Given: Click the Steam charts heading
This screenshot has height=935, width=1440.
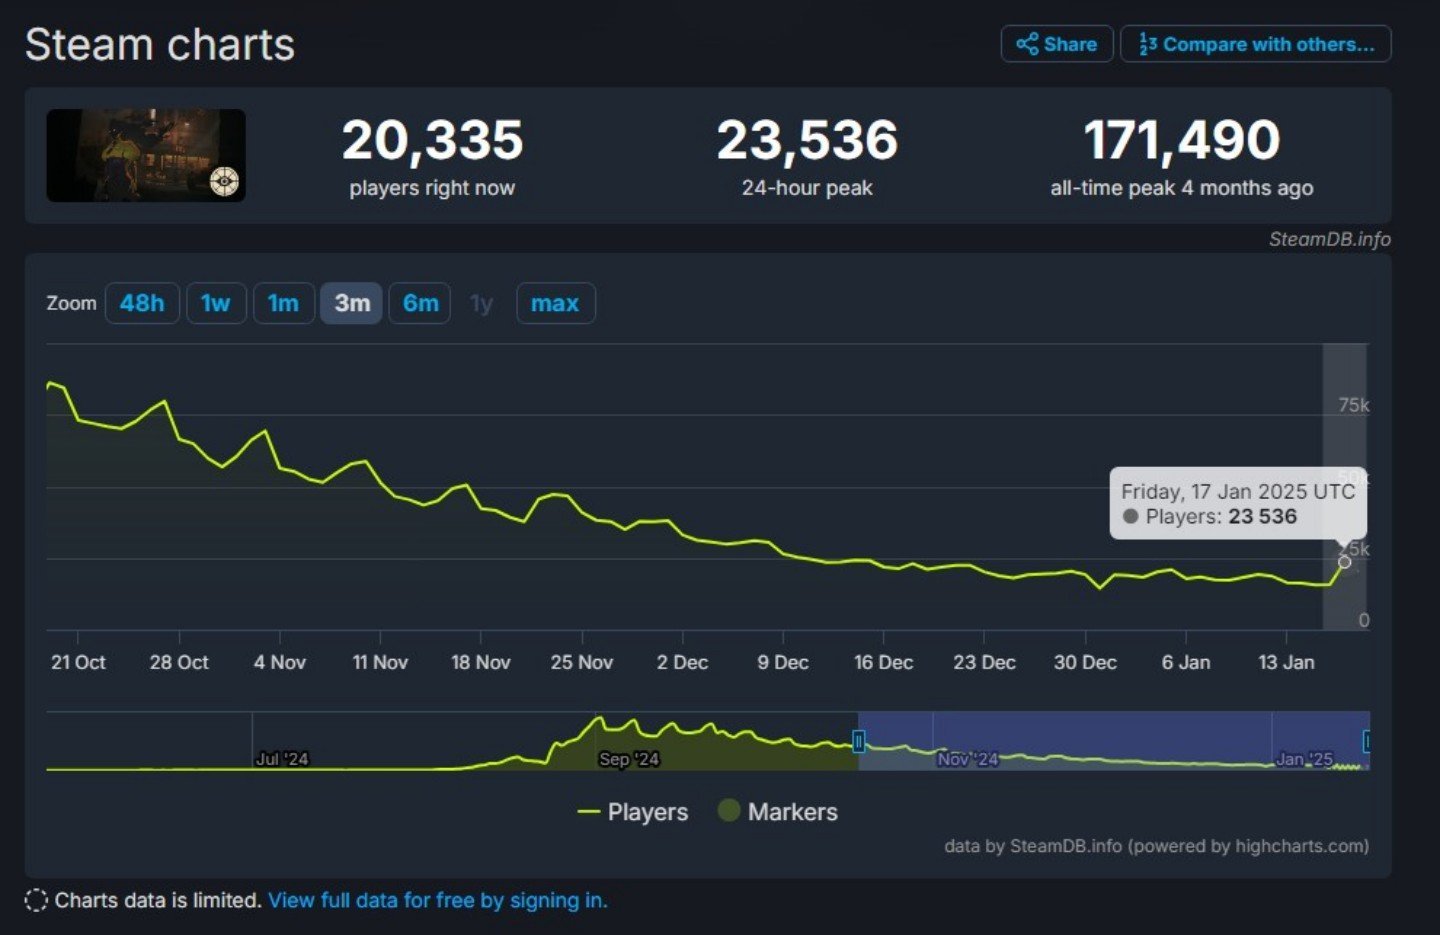Looking at the screenshot, I should pyautogui.click(x=160, y=45).
